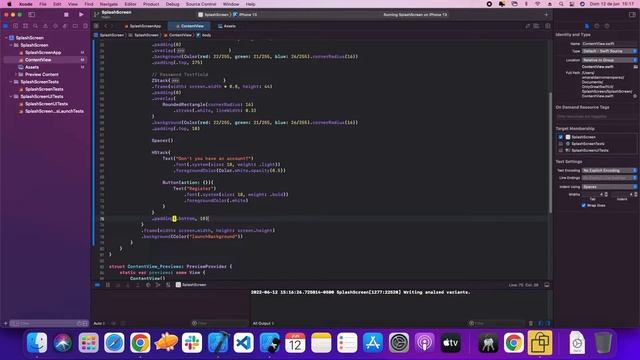This screenshot has height=360, width=640.
Task: Select SplashScreenApp file in the navigator
Action: tap(43, 53)
